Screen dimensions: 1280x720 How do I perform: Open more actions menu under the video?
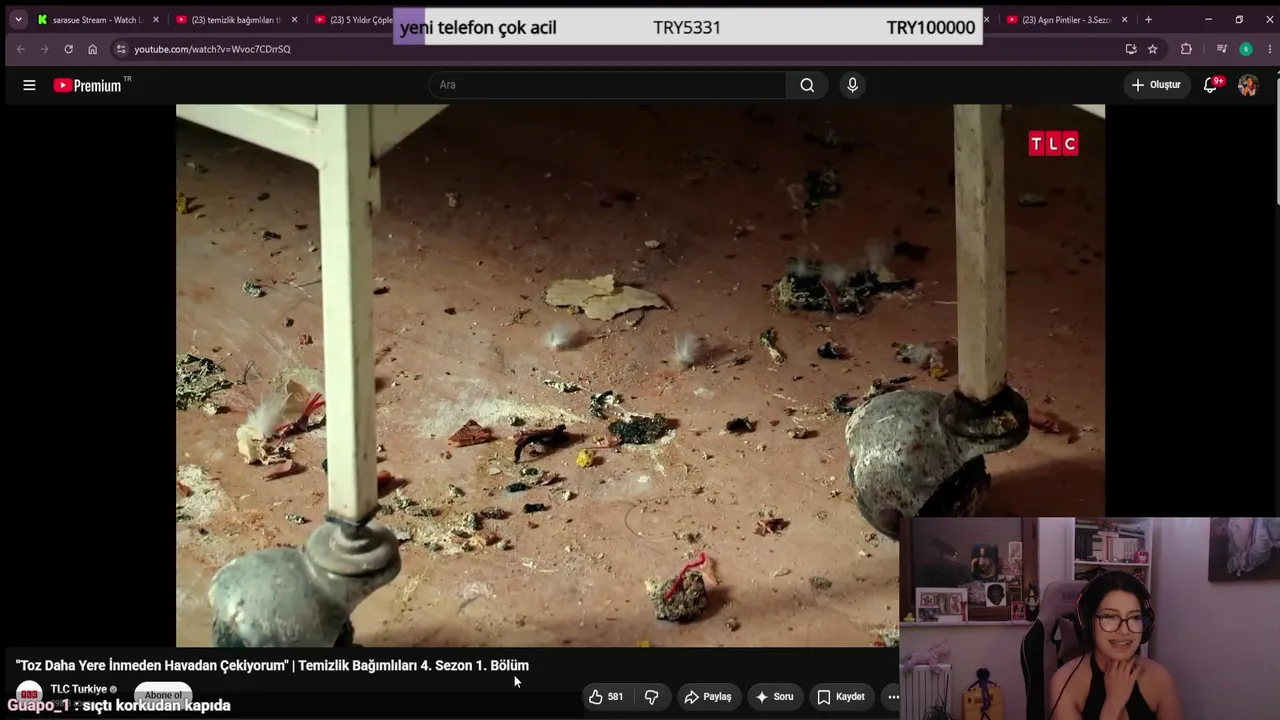pos(893,697)
